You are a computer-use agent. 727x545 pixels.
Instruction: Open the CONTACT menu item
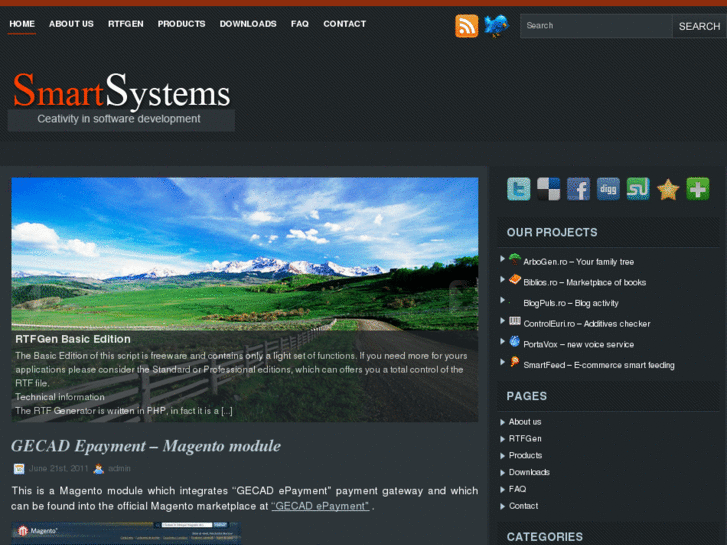[x=344, y=24]
